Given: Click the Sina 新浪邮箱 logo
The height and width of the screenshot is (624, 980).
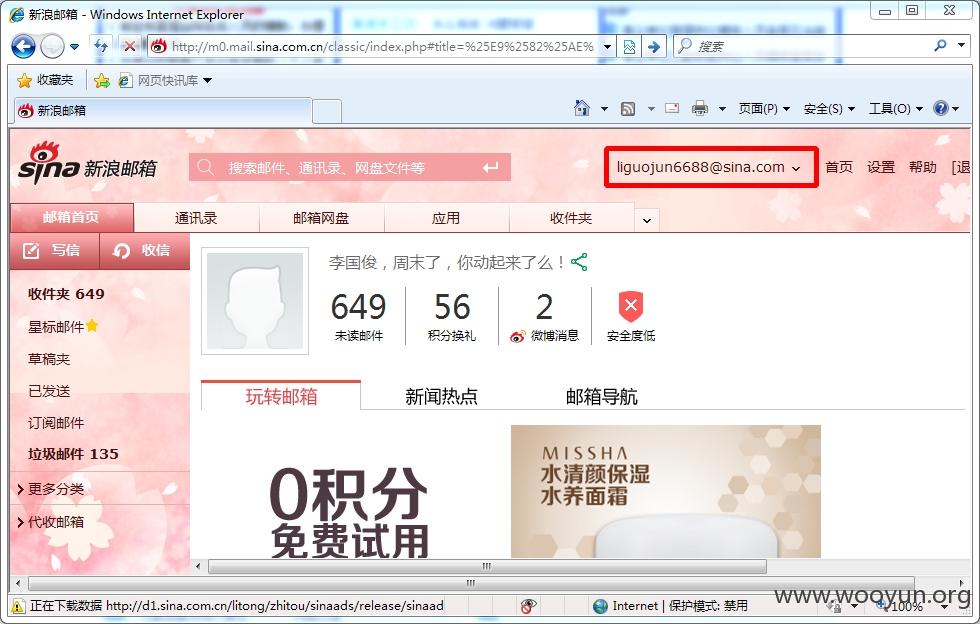Looking at the screenshot, I should [x=88, y=164].
